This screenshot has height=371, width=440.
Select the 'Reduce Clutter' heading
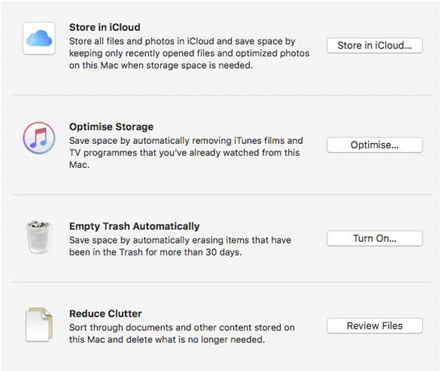tap(105, 314)
